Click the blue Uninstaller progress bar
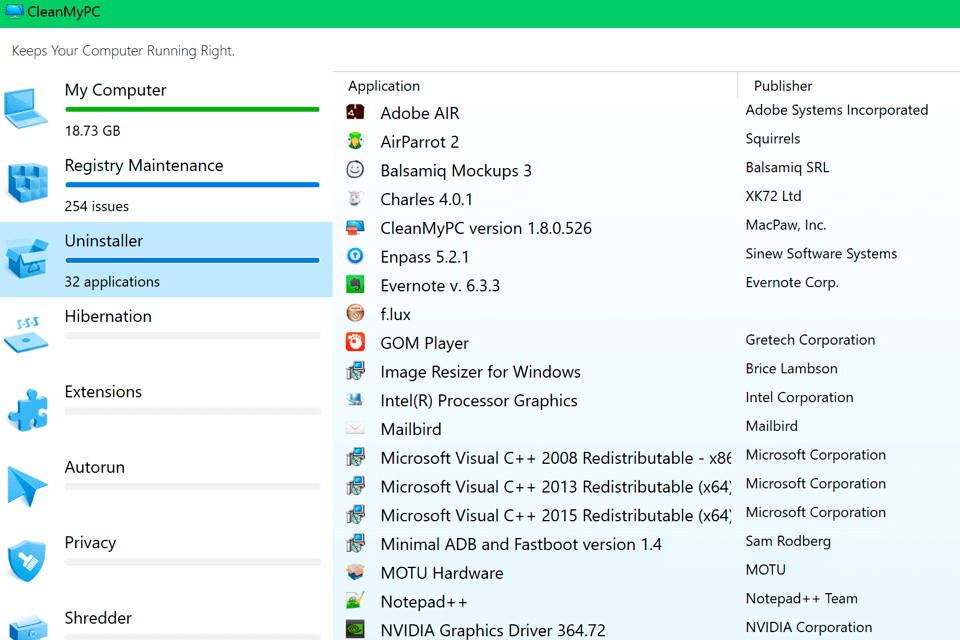 192,260
